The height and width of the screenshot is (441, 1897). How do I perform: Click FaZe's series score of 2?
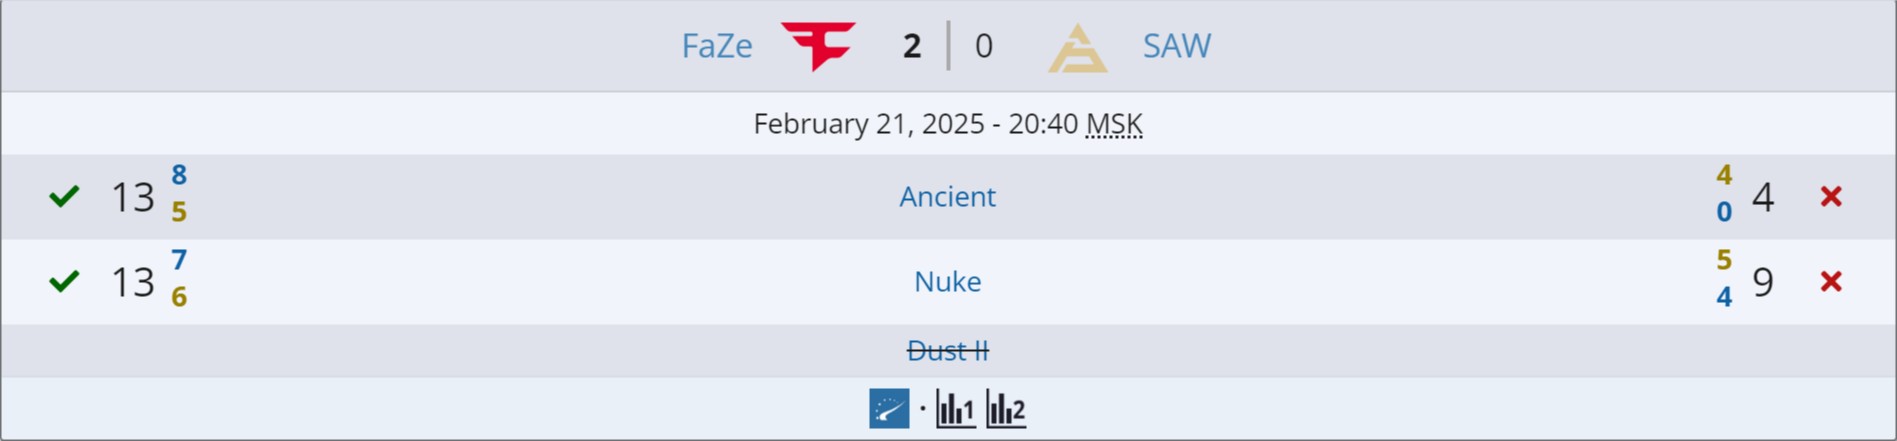tap(911, 46)
